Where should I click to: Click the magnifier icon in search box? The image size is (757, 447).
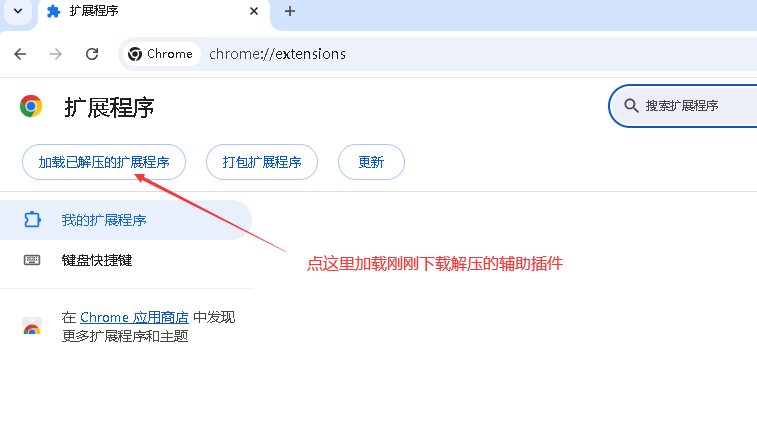tap(631, 106)
